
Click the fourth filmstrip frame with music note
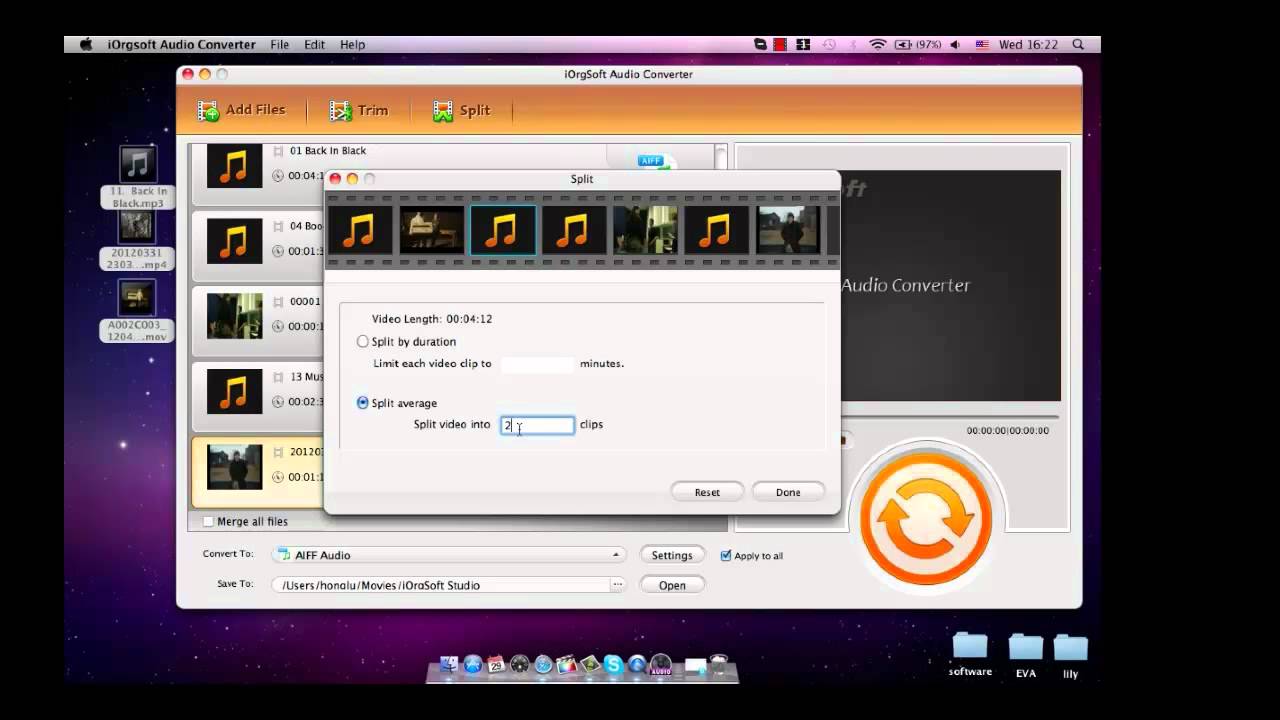(x=573, y=229)
